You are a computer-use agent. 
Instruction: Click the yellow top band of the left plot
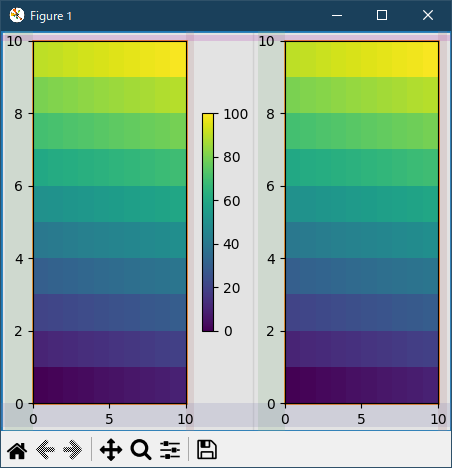point(110,59)
